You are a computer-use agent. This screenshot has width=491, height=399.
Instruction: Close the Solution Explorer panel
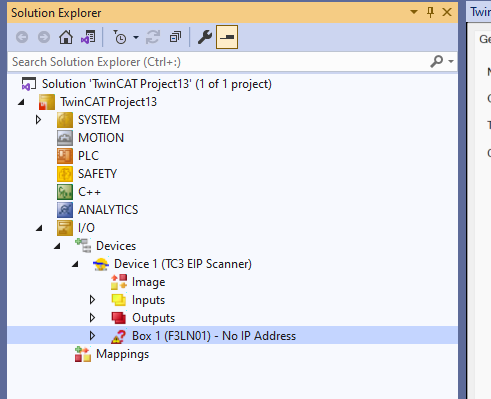coord(447,12)
